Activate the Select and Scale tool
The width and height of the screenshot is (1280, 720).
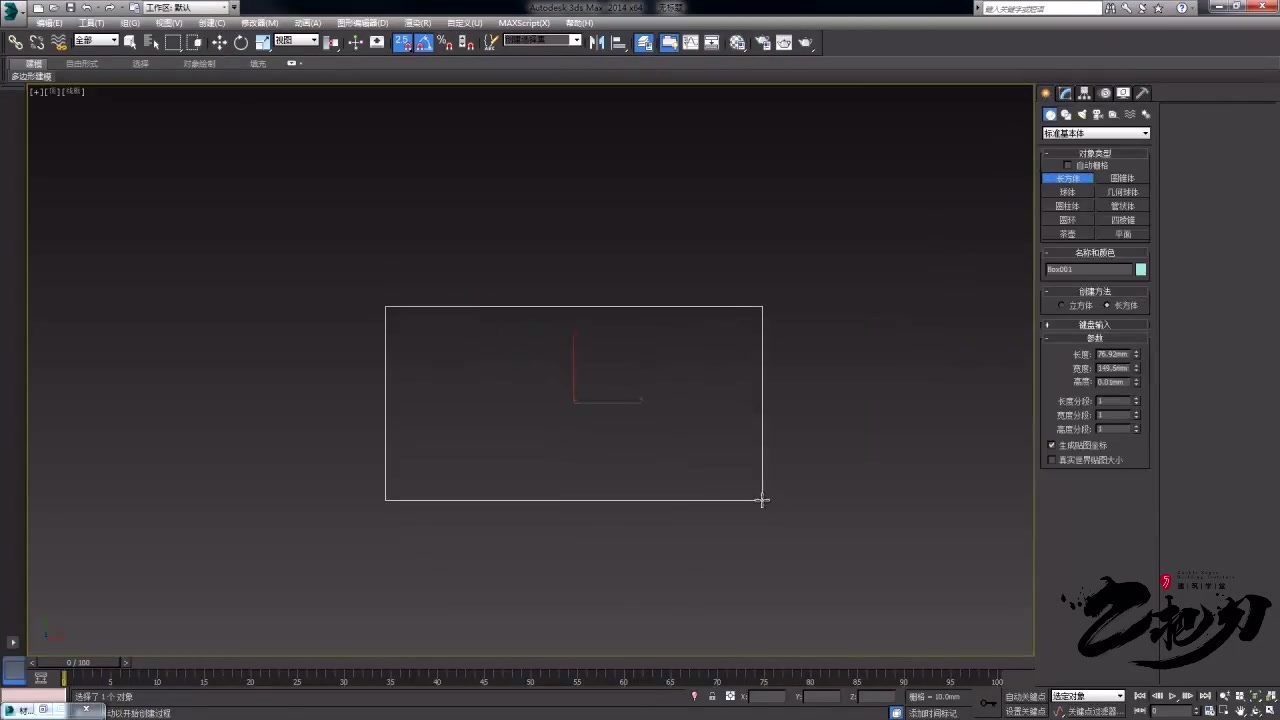(x=263, y=42)
